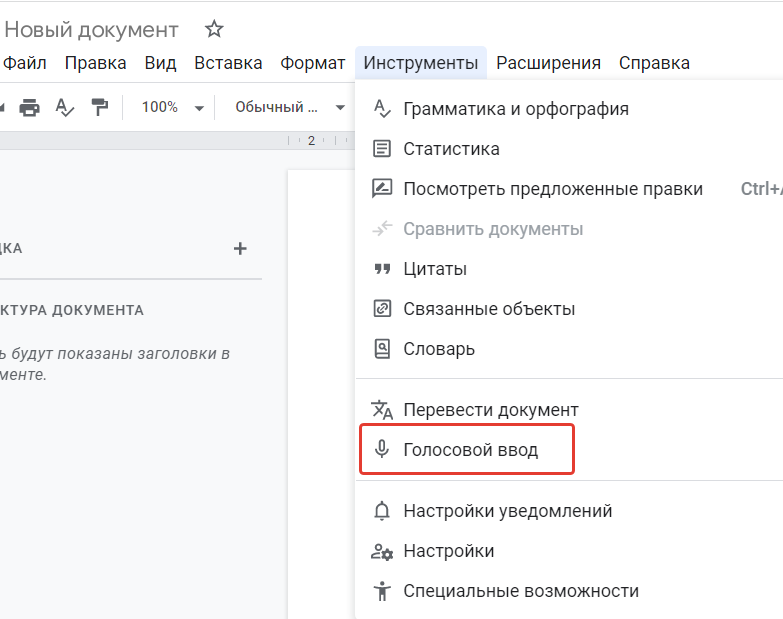783x619 pixels.
Task: Open the Формат menu
Action: tap(313, 63)
